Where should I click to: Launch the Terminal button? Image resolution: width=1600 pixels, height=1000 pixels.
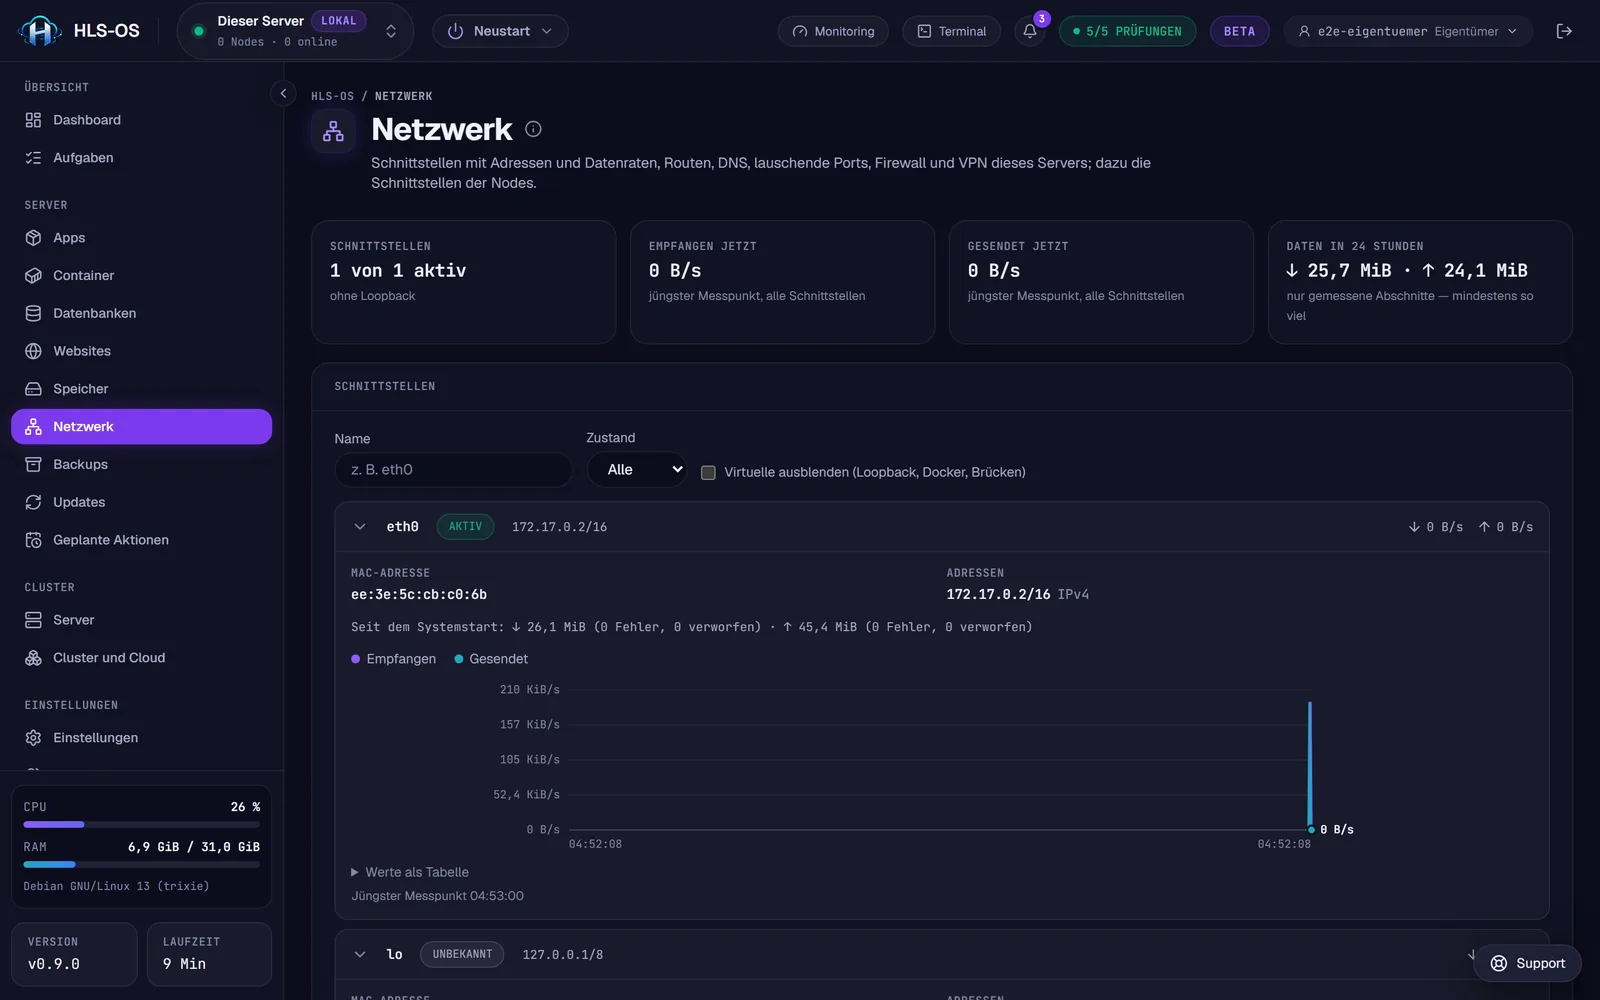[x=952, y=31]
